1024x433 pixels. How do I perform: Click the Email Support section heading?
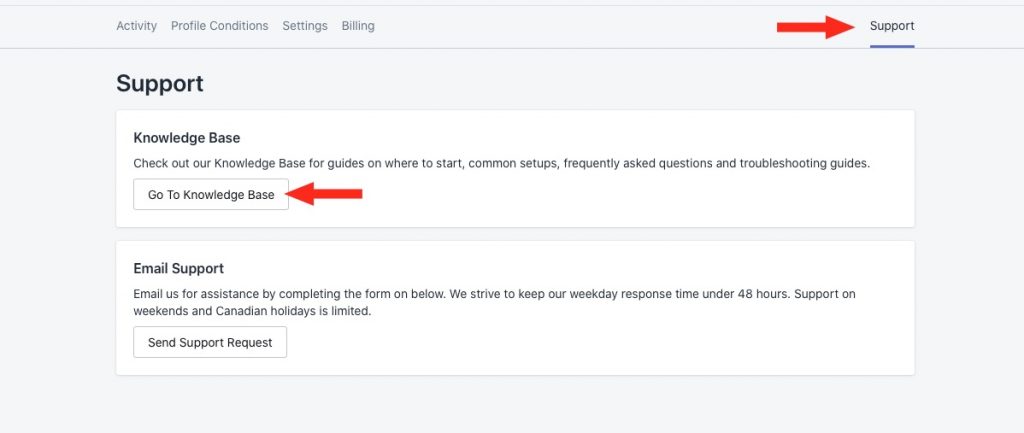[x=178, y=268]
